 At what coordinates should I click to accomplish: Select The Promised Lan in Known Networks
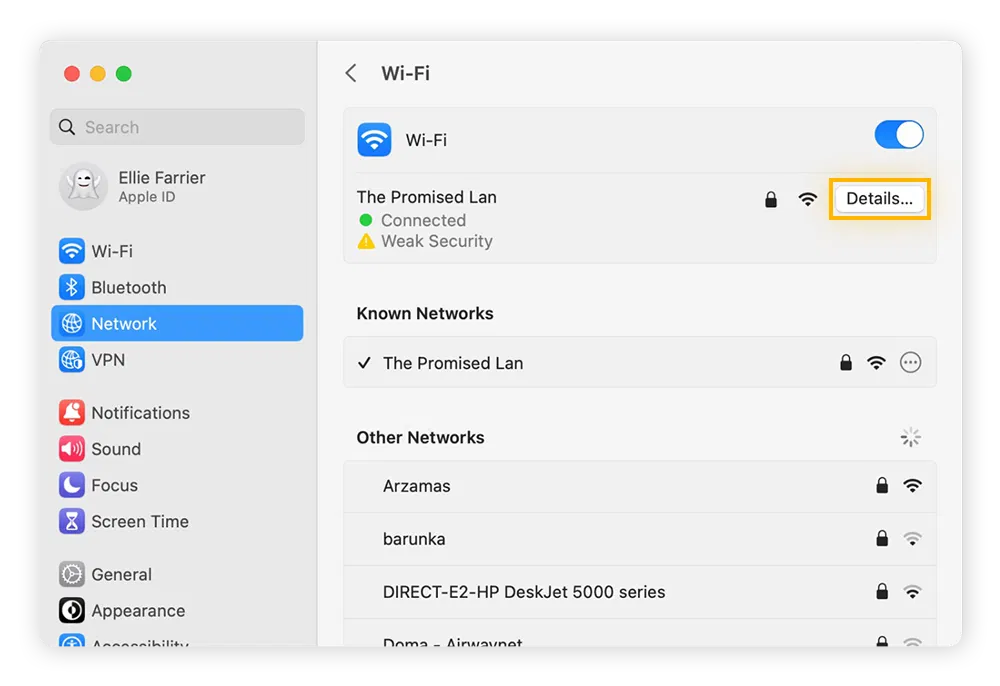click(x=640, y=363)
